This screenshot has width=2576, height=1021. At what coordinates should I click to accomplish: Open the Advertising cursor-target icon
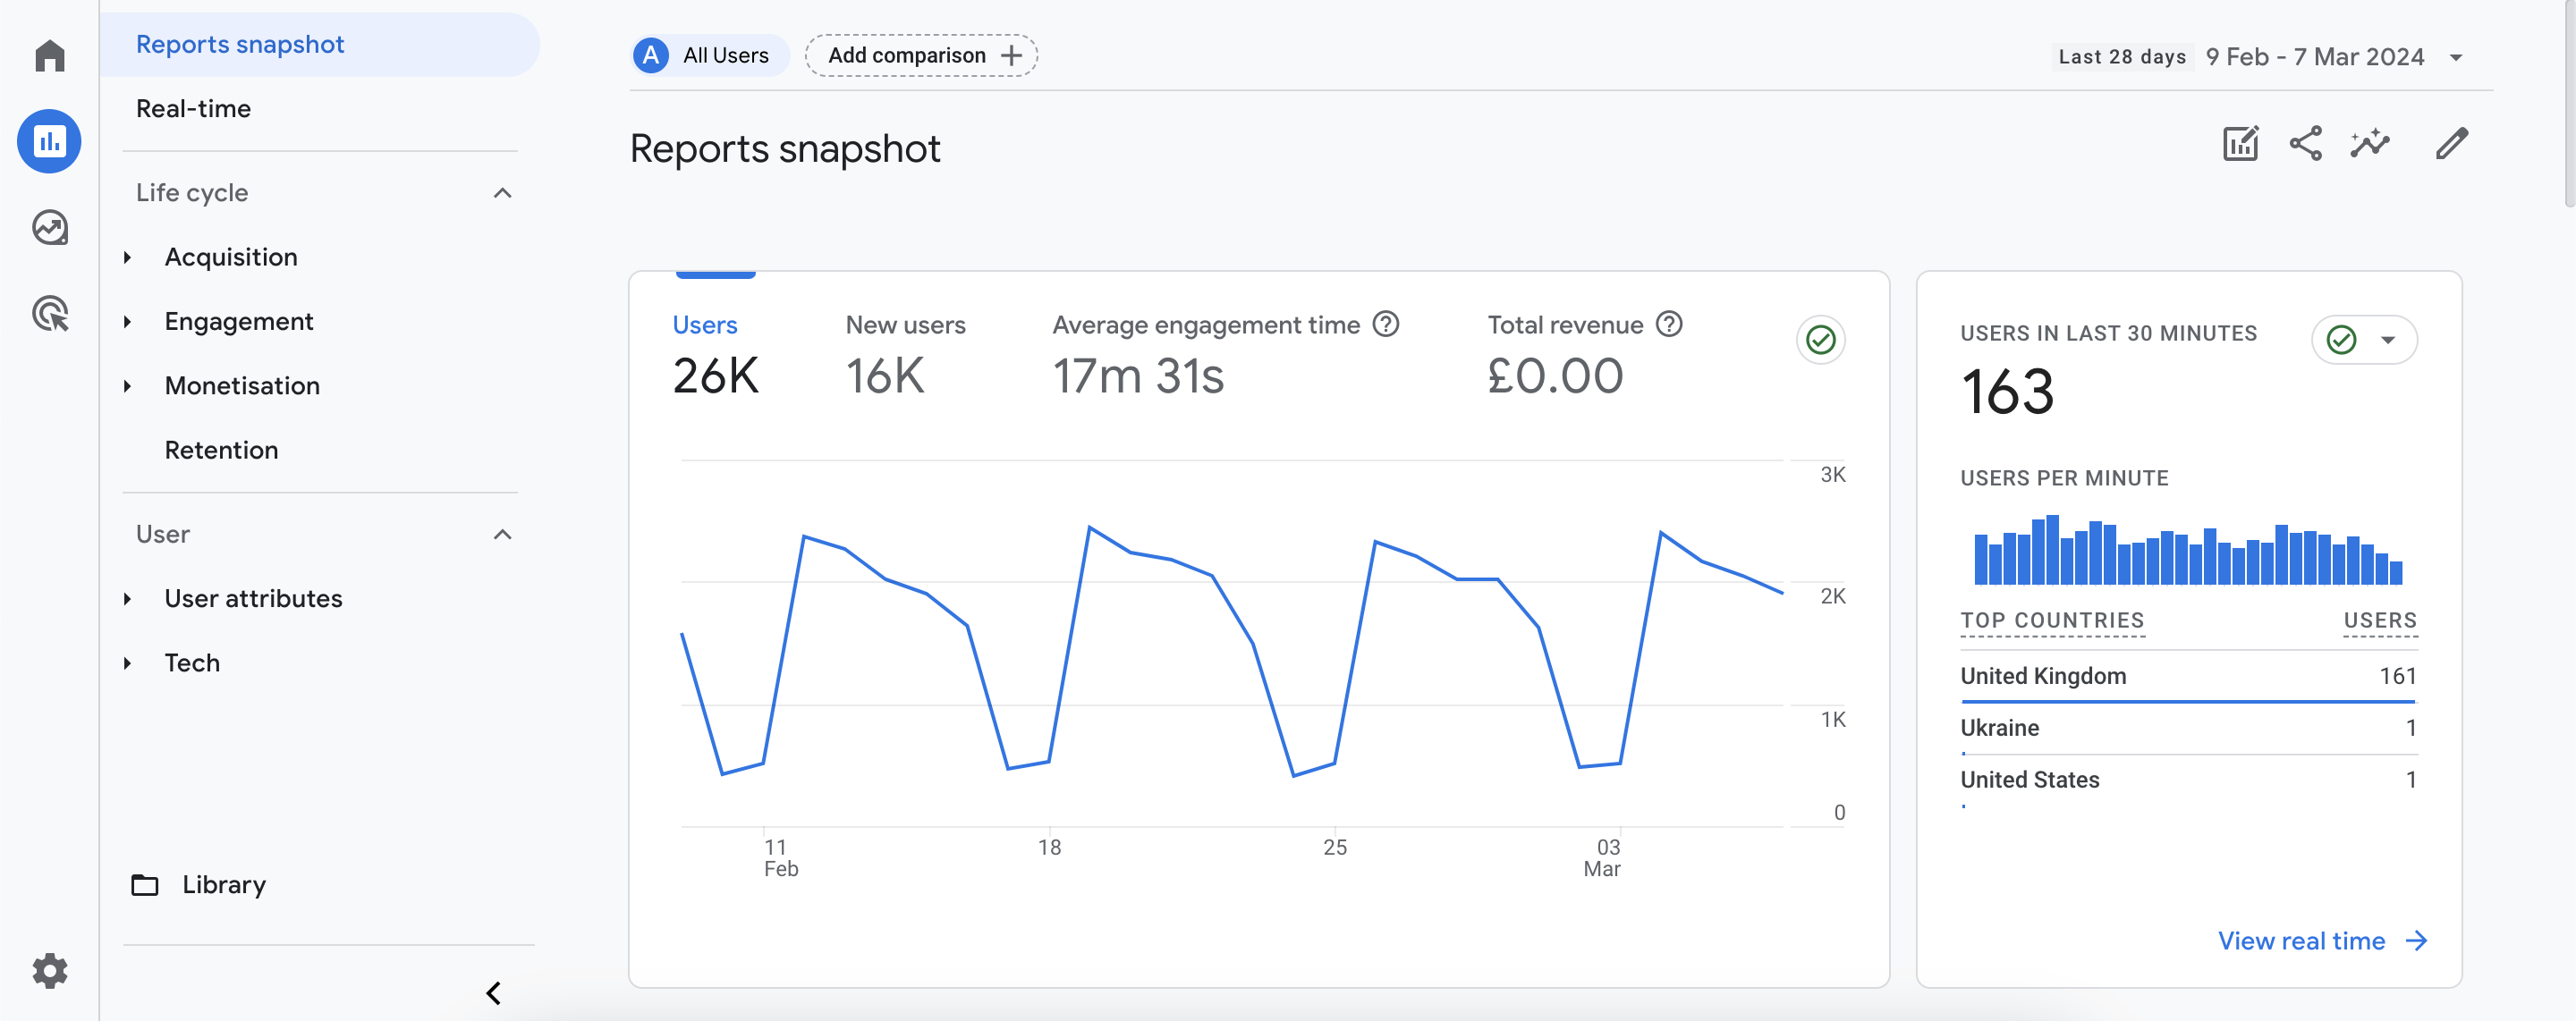[x=49, y=314]
